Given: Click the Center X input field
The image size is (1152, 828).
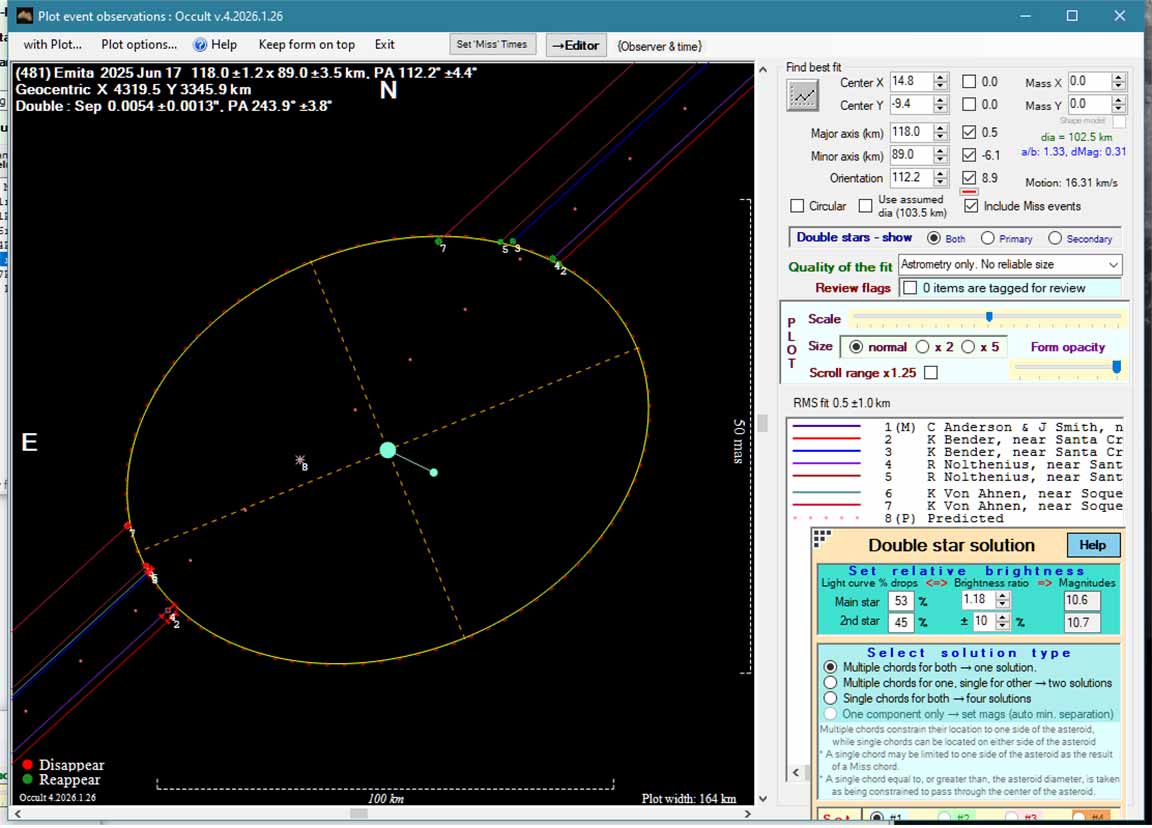Looking at the screenshot, I should coord(909,82).
